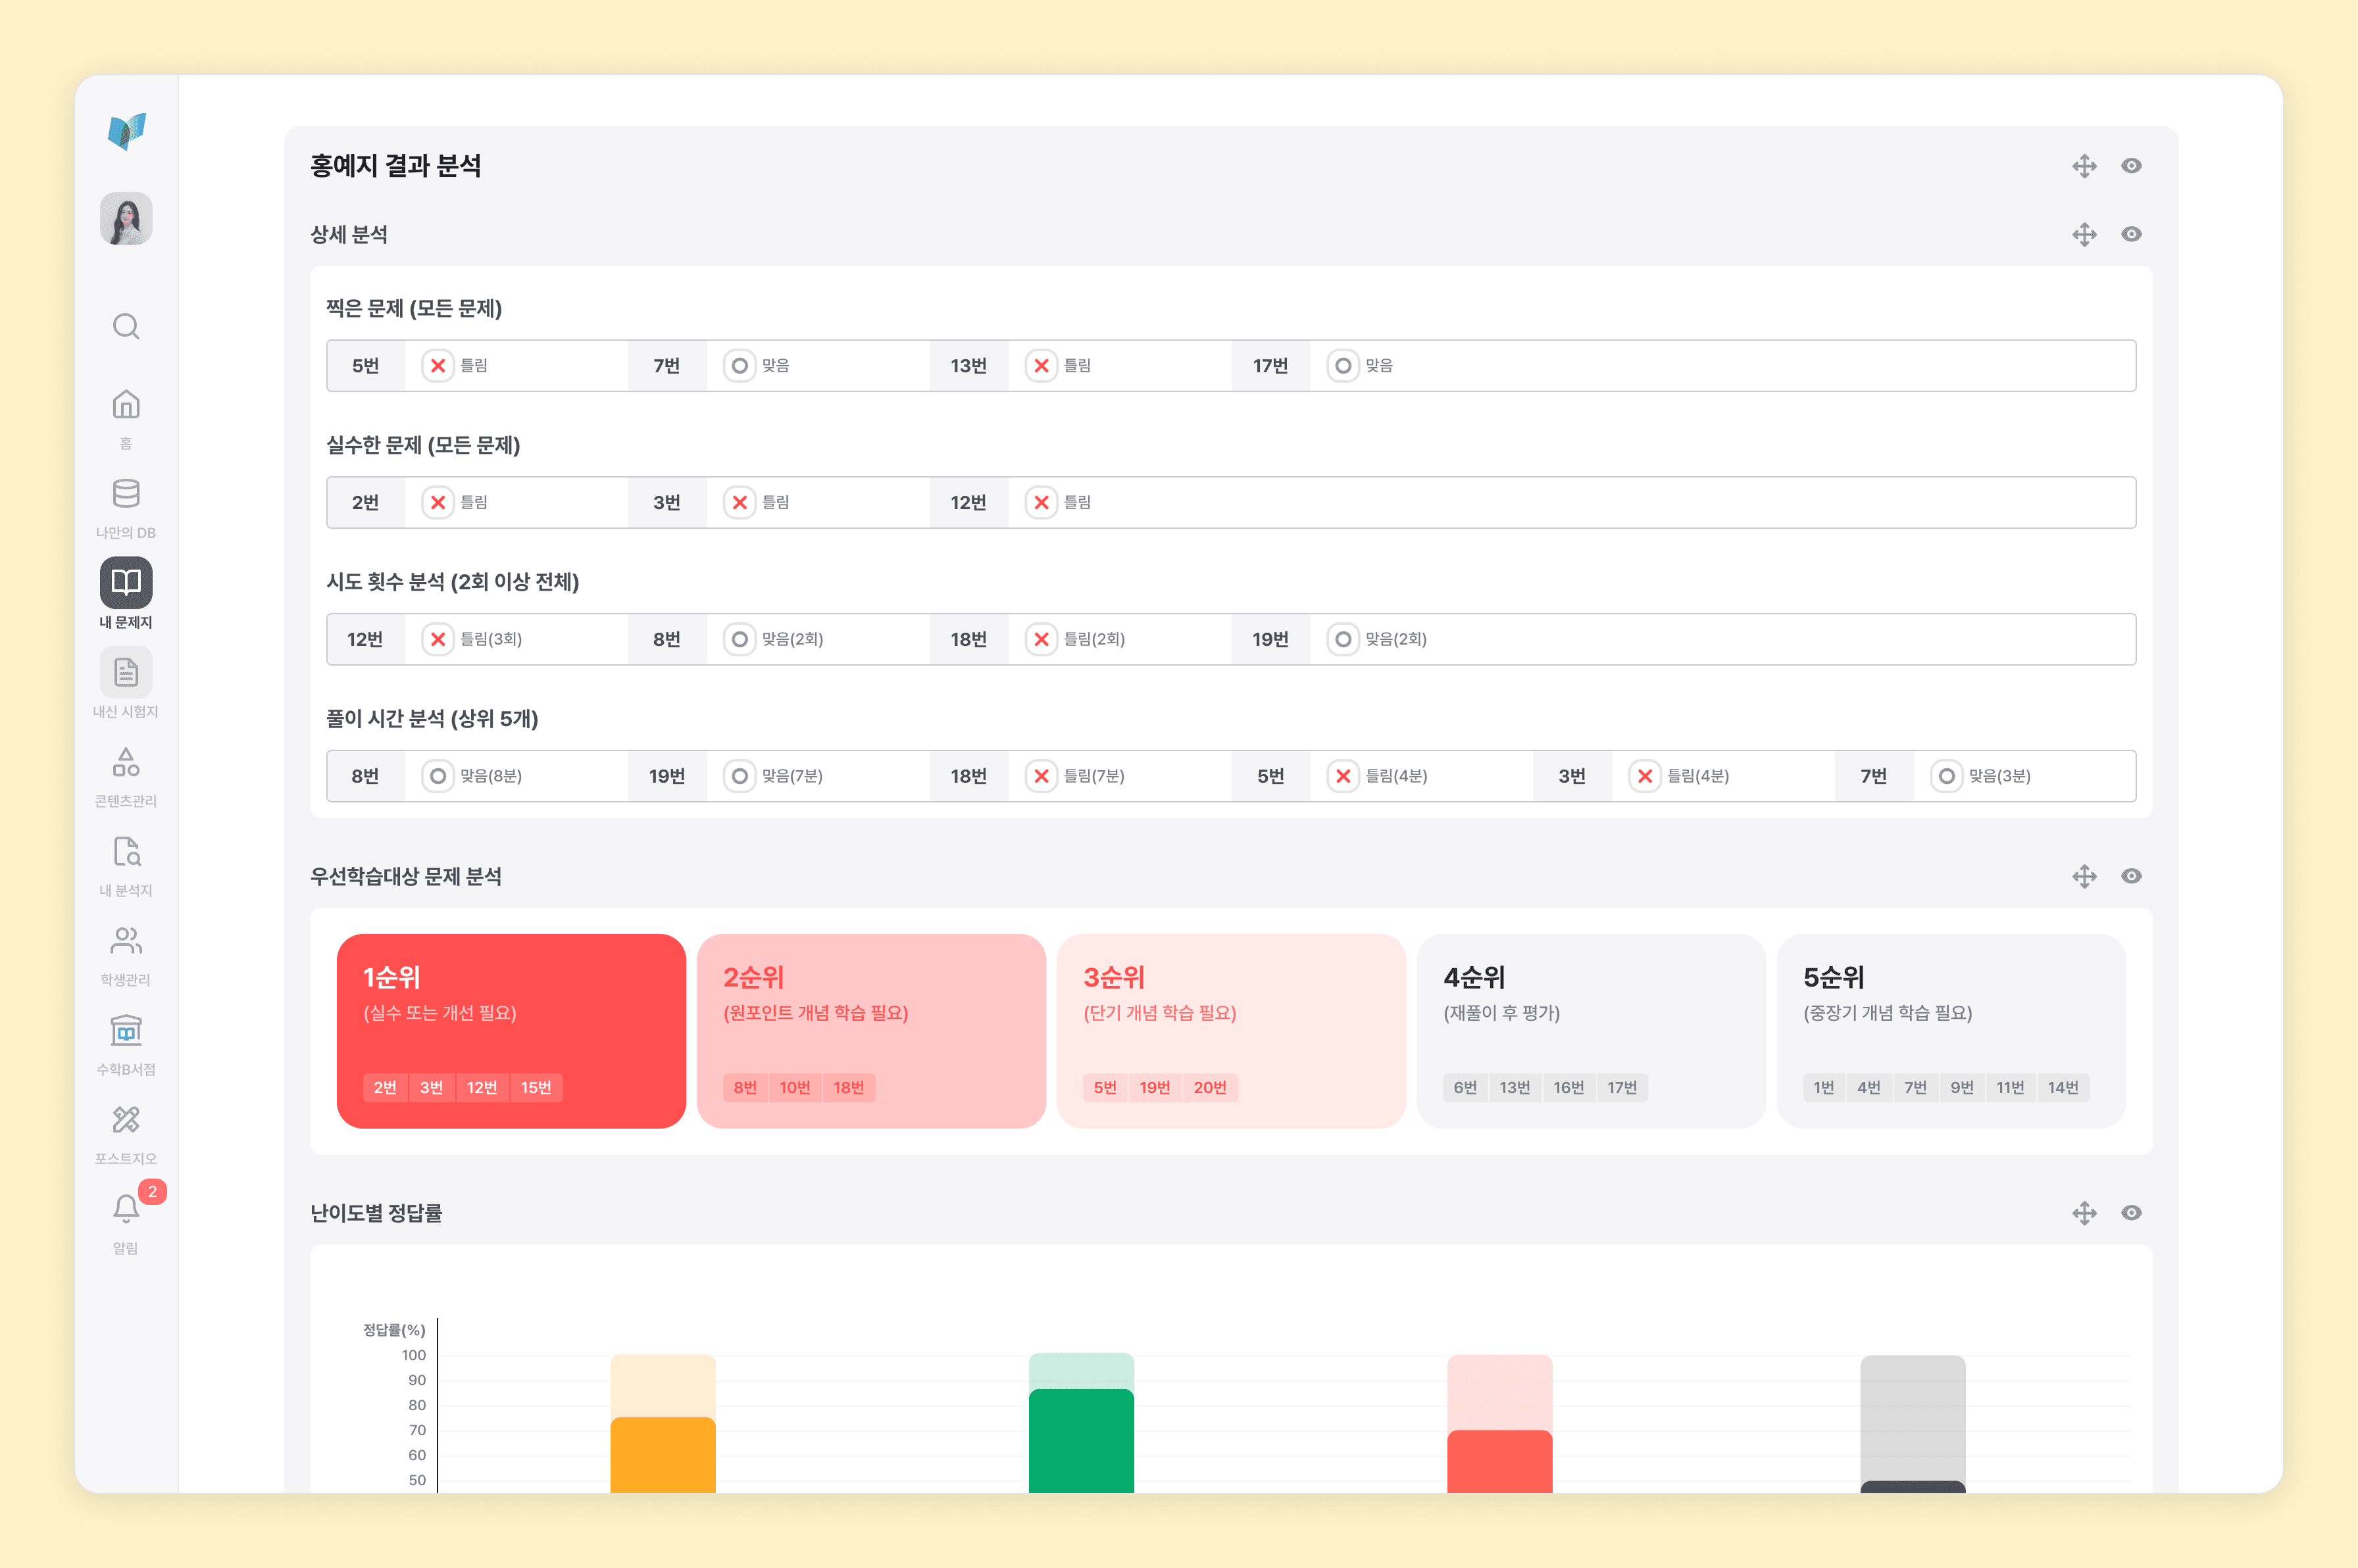The image size is (2358, 1568).
Task: Click the 20번 tag in 3순위 card
Action: tap(1210, 1088)
